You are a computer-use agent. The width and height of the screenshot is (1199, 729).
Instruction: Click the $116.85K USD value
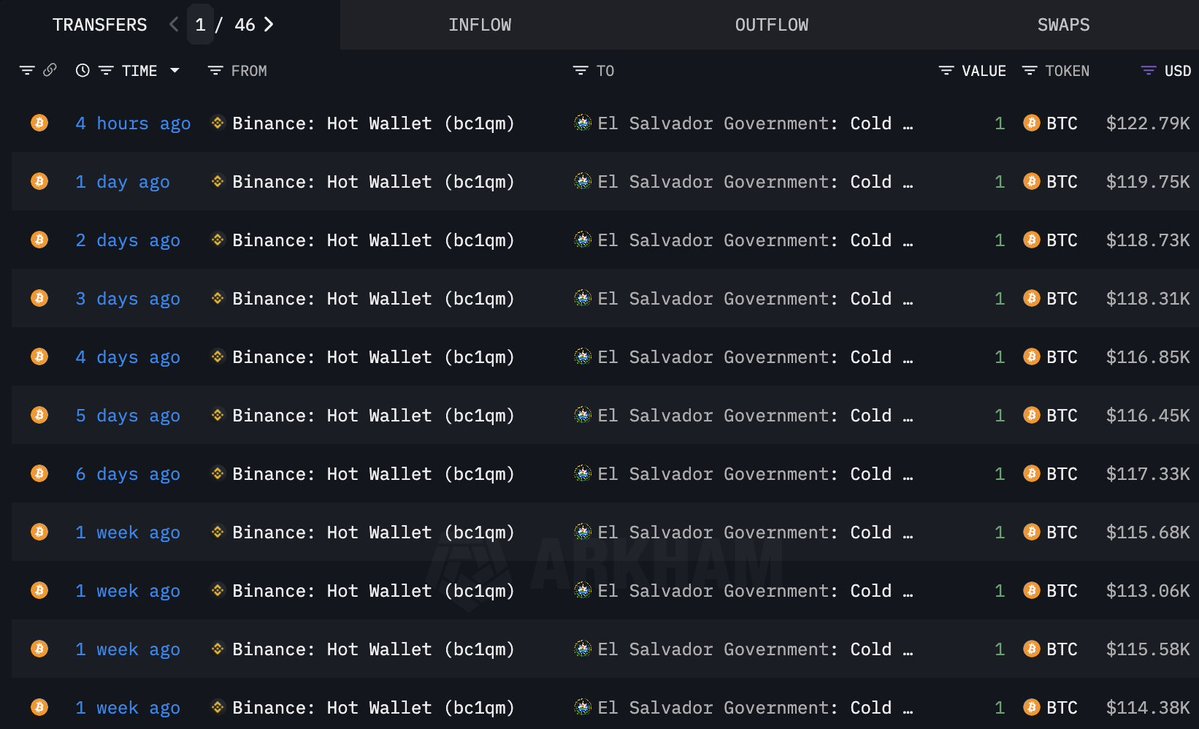point(1148,357)
